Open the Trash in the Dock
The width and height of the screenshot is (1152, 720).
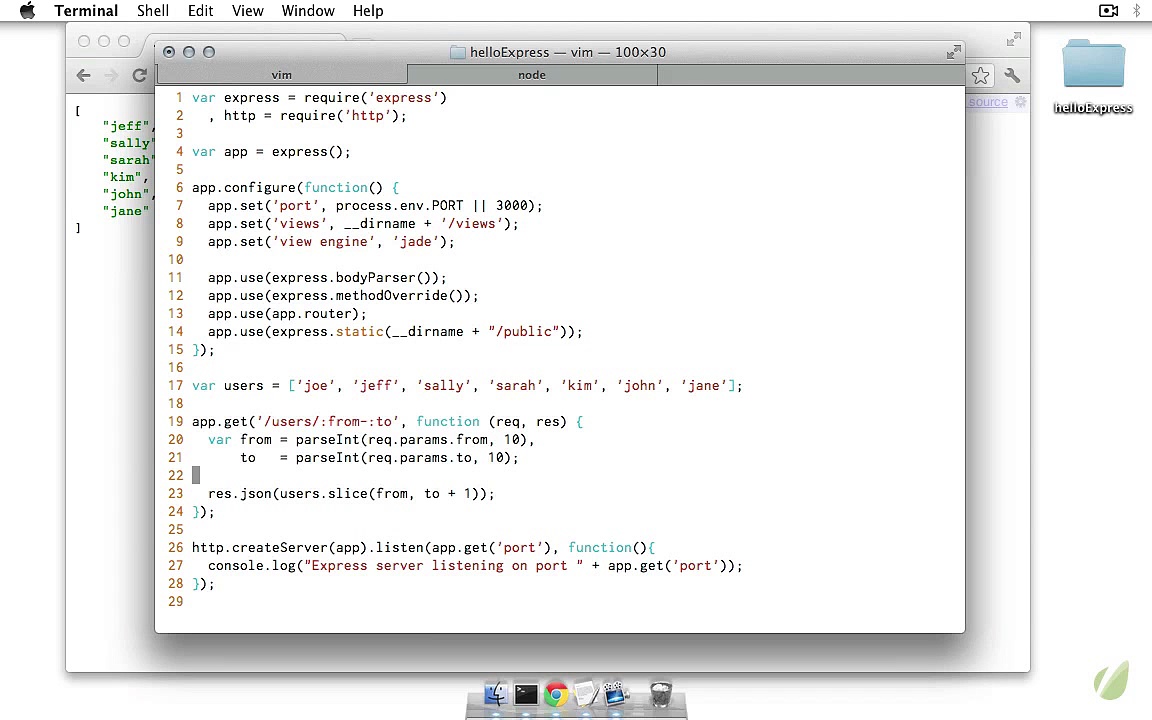click(661, 694)
